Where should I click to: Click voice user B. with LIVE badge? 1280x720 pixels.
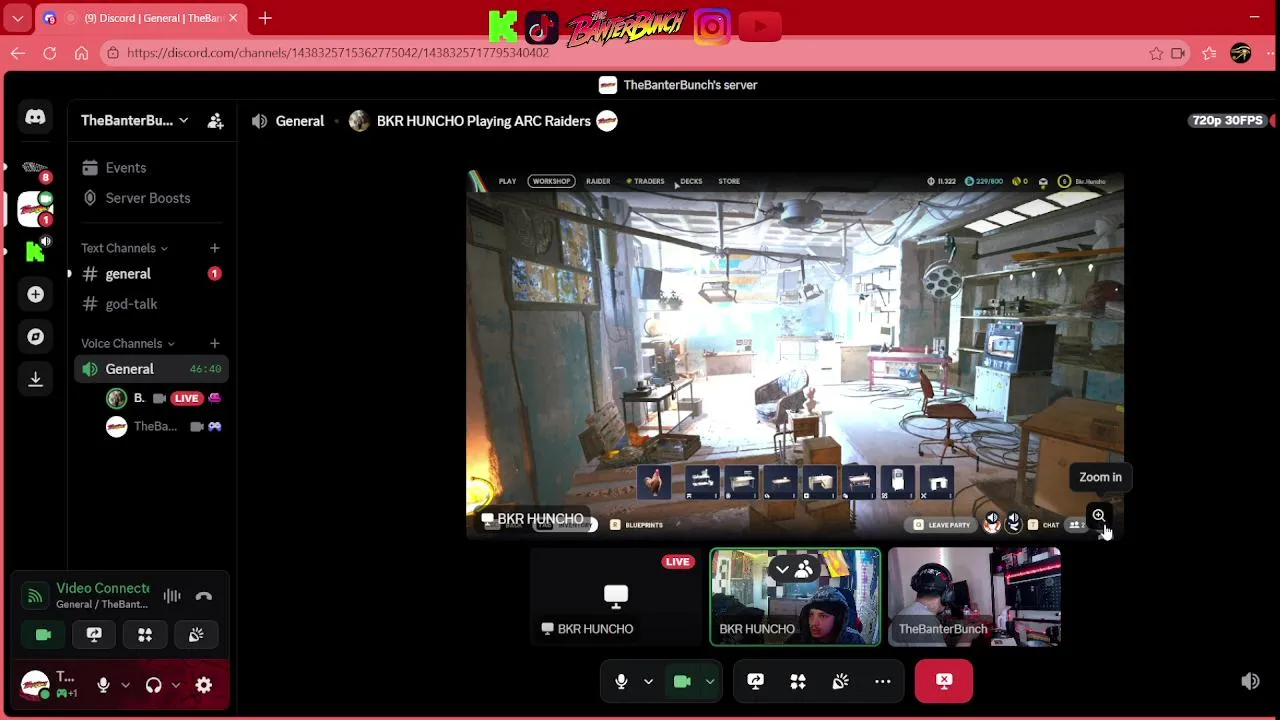point(164,398)
